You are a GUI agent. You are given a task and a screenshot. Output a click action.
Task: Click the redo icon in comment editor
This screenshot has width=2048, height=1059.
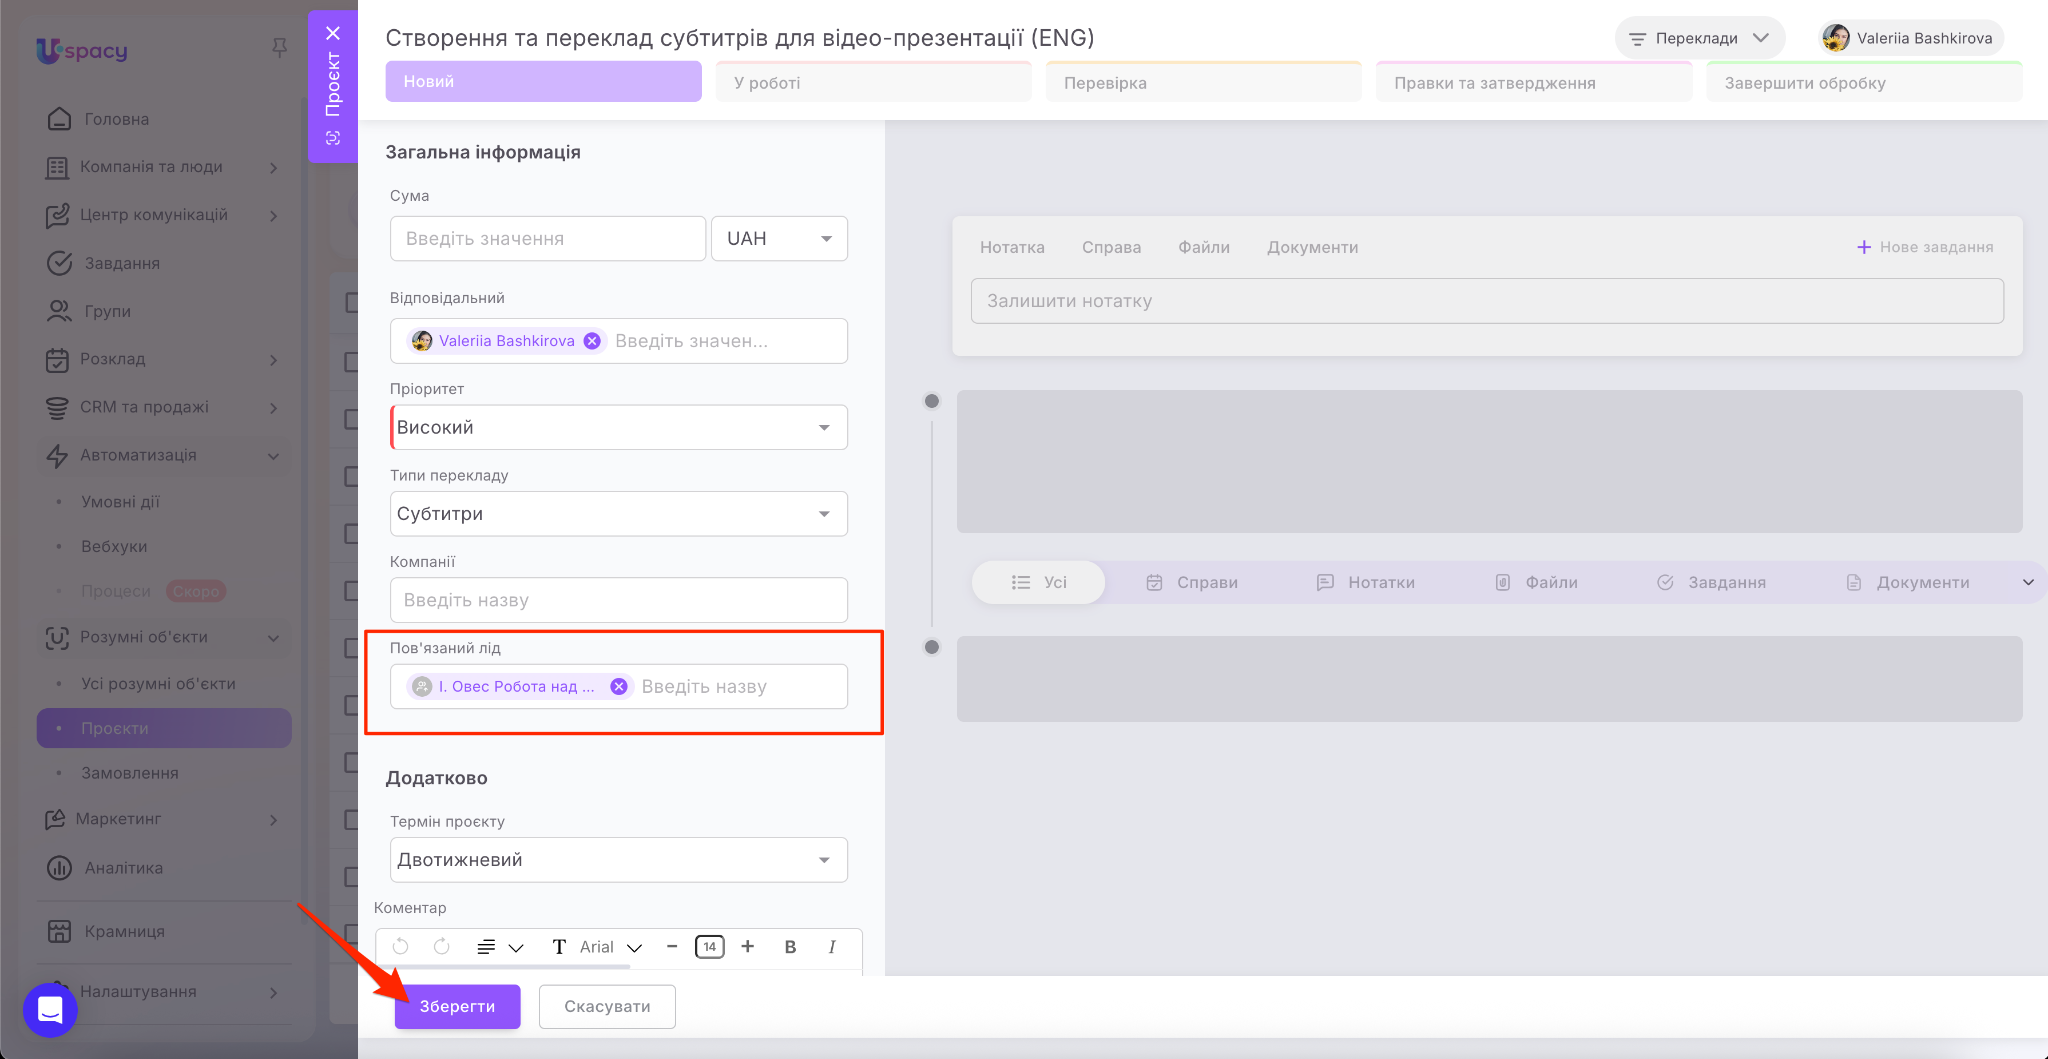click(x=441, y=946)
